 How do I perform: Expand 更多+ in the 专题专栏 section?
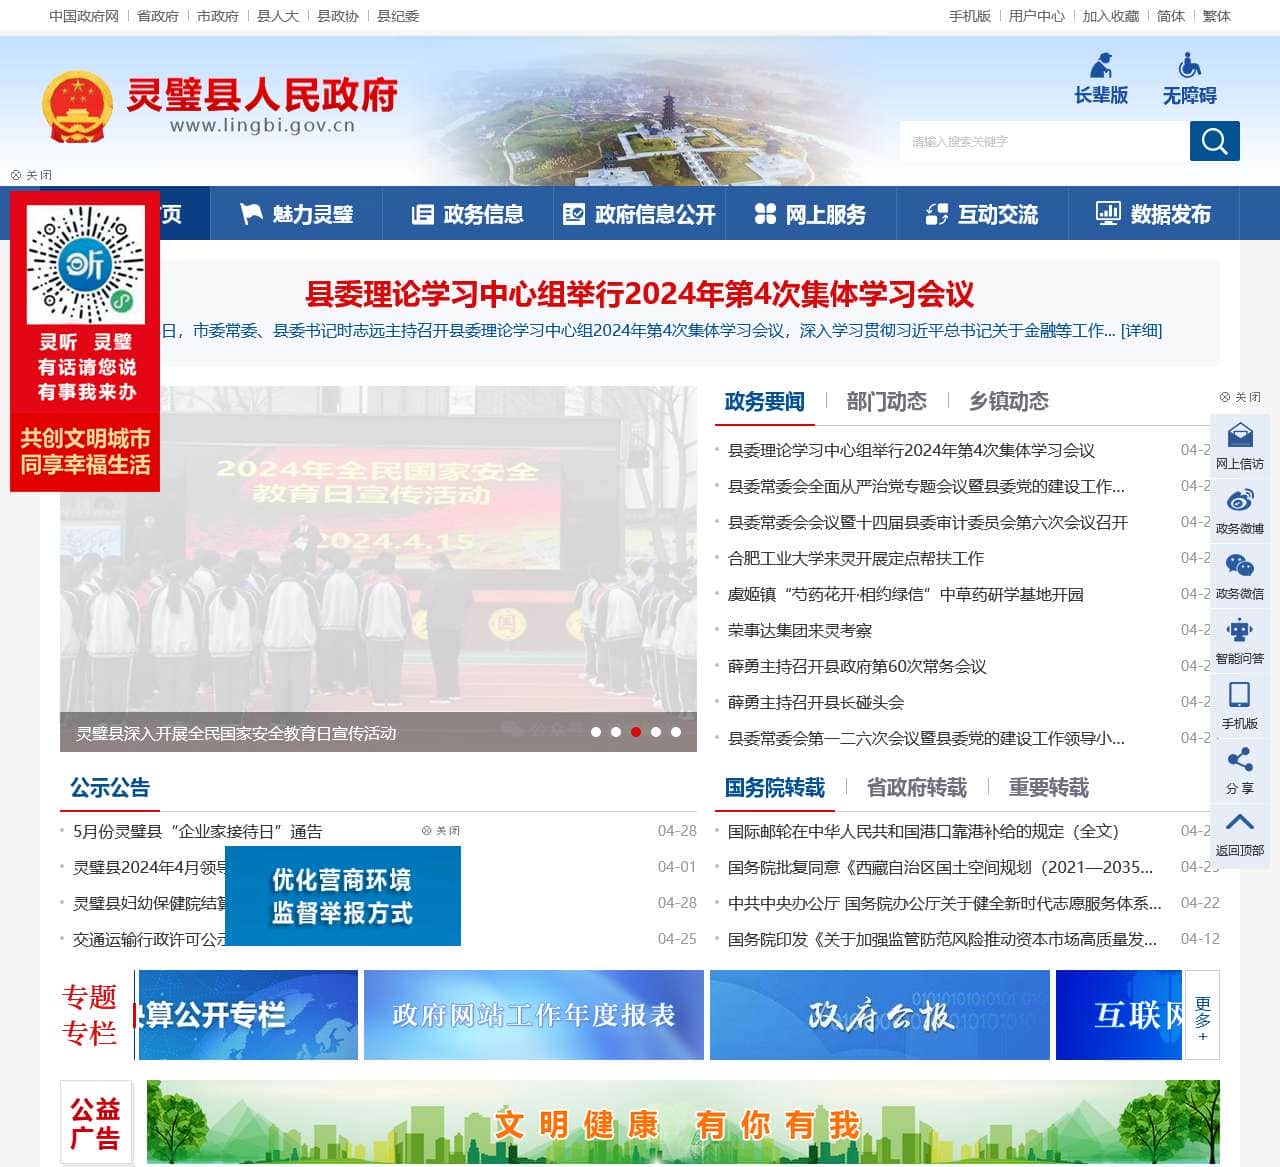tap(1202, 1018)
